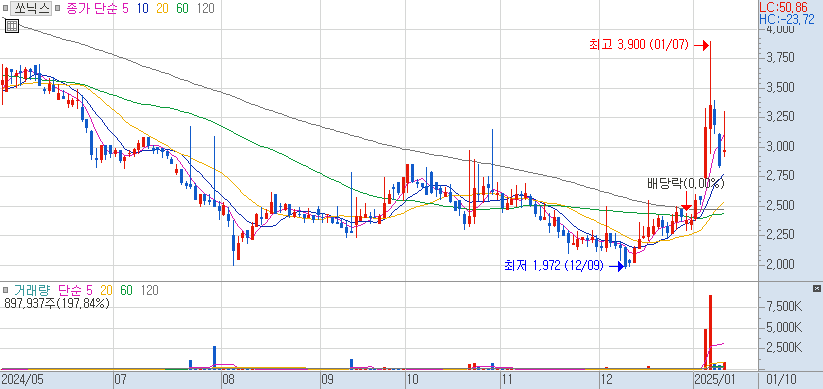Click the 11 month date axis label

point(507,379)
